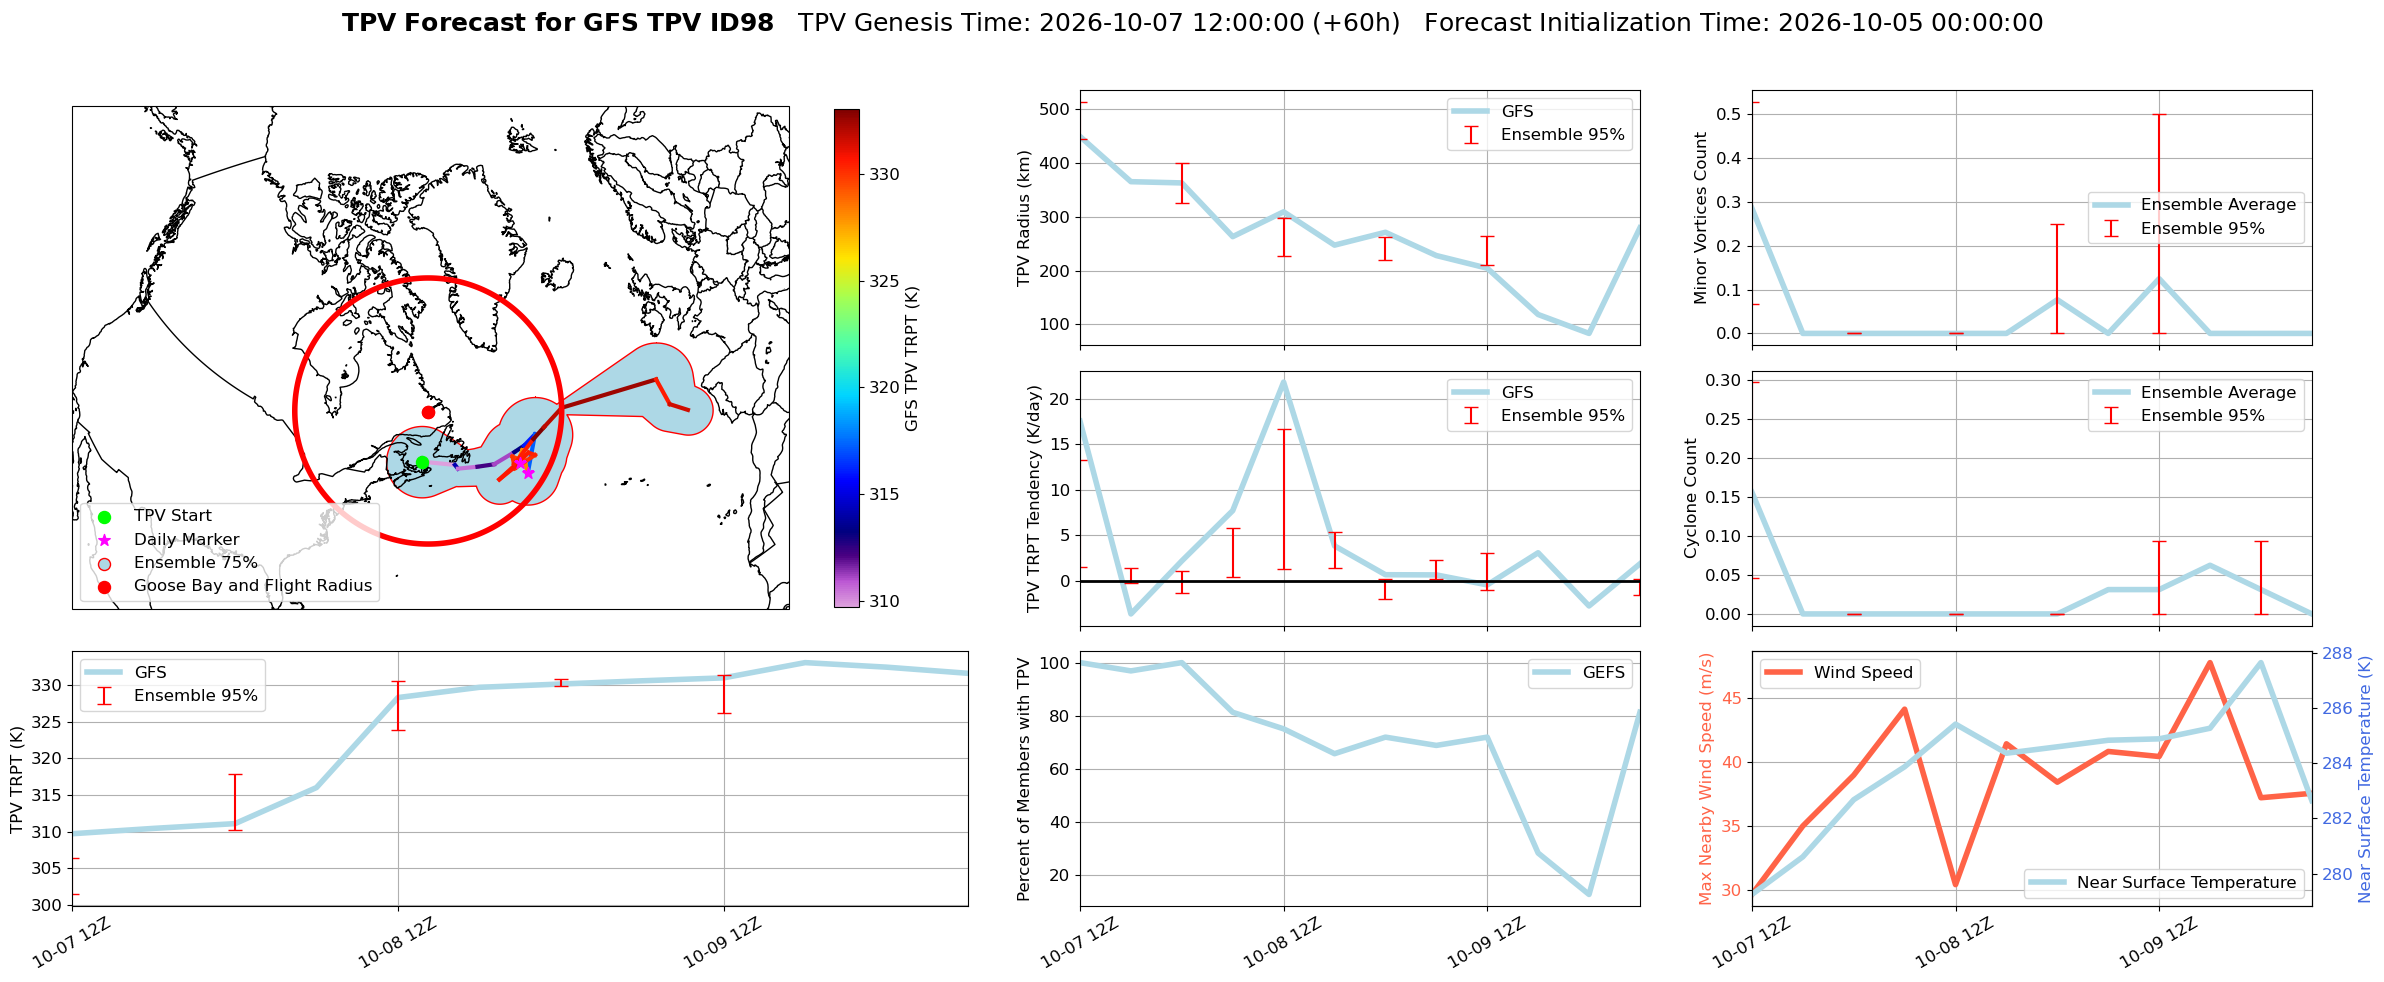
Task: Click Ensemble 95% legend in TRPT Tendency plot
Action: [x=1539, y=416]
